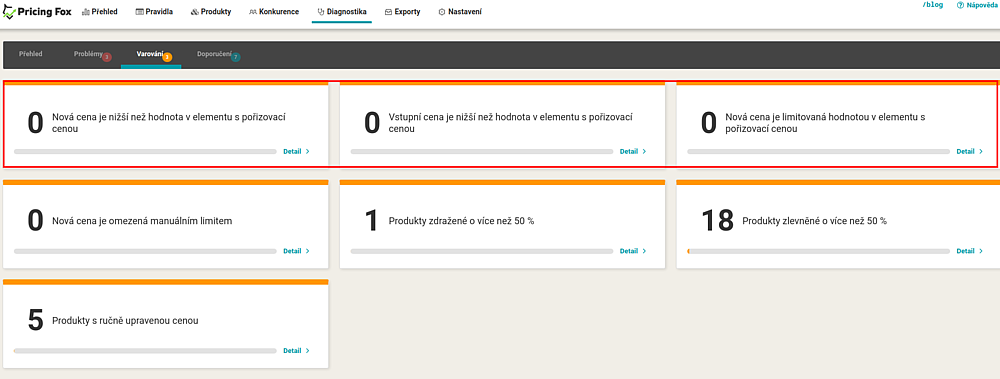Click the number 18 in the zlevněné card

tap(717, 221)
